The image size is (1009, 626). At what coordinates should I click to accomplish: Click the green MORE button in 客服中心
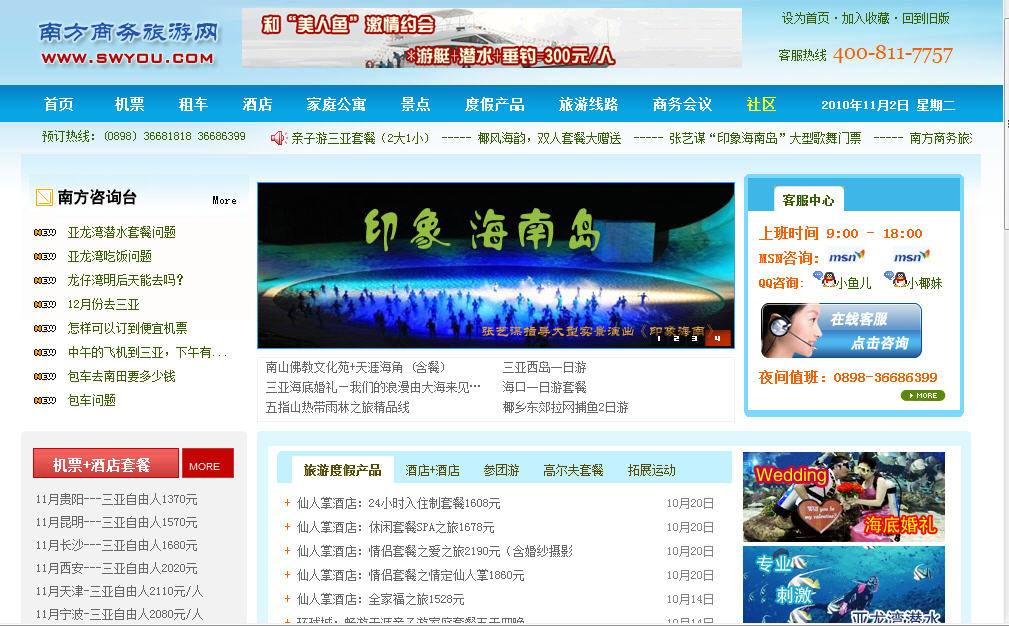tap(922, 396)
